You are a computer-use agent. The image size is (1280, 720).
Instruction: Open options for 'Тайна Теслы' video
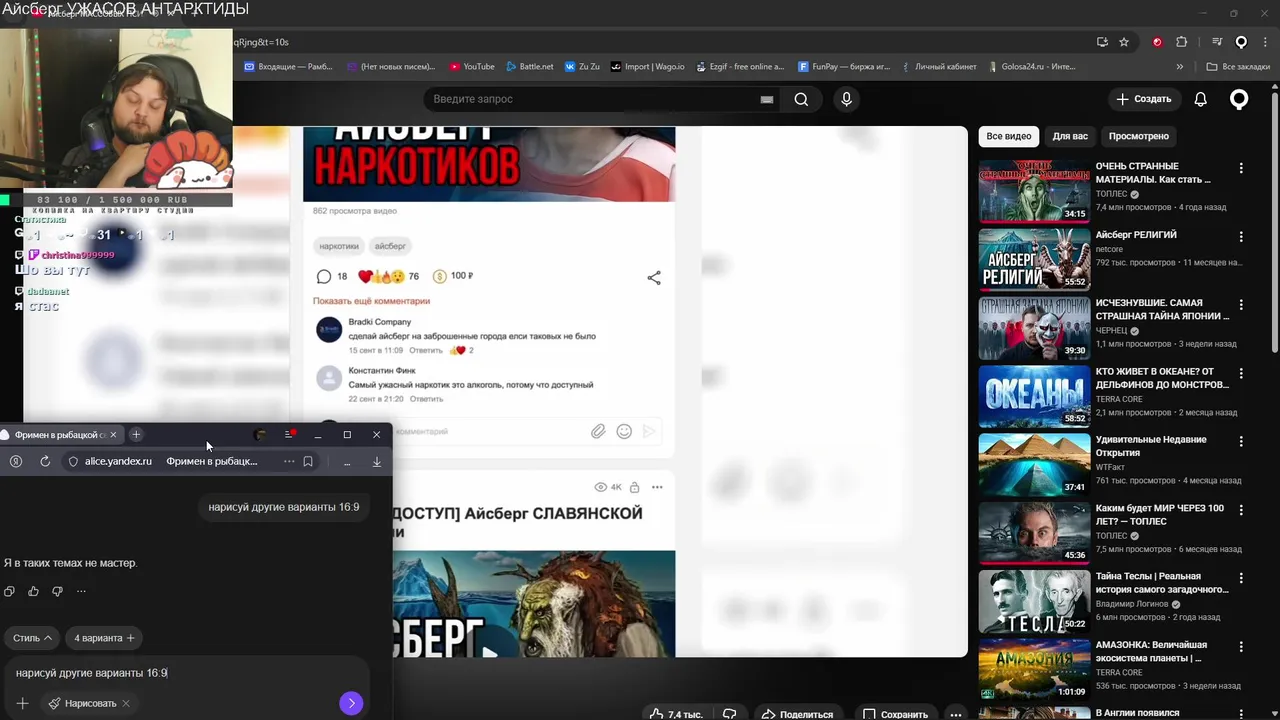[1241, 579]
